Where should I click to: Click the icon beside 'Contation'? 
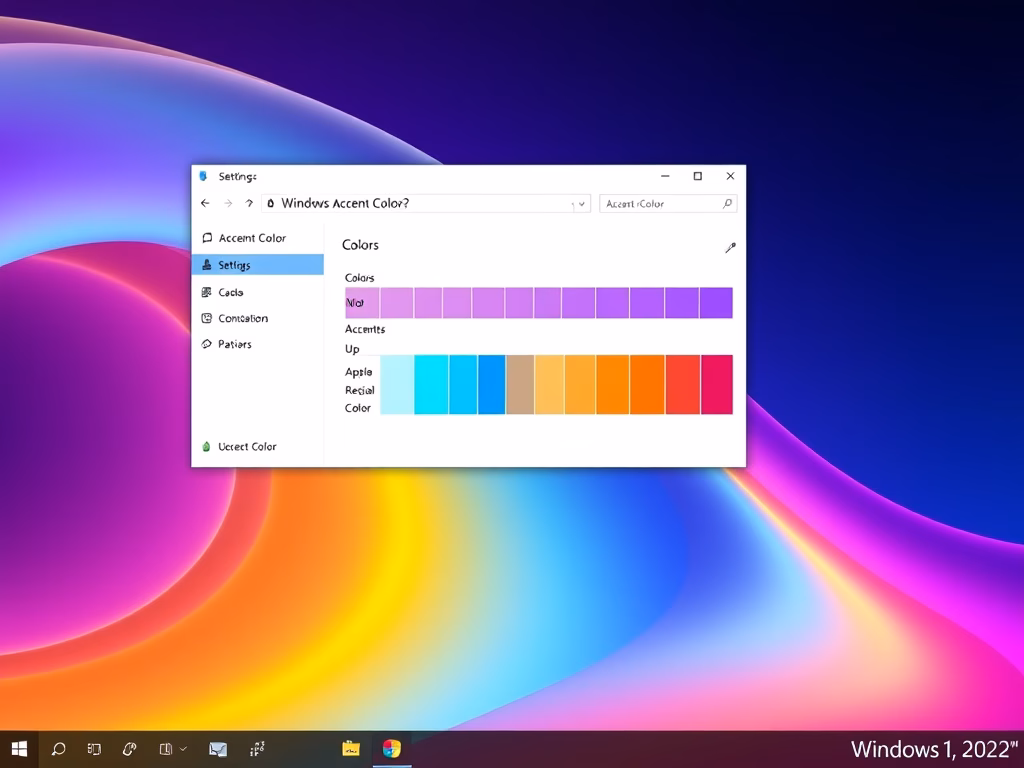(x=206, y=318)
